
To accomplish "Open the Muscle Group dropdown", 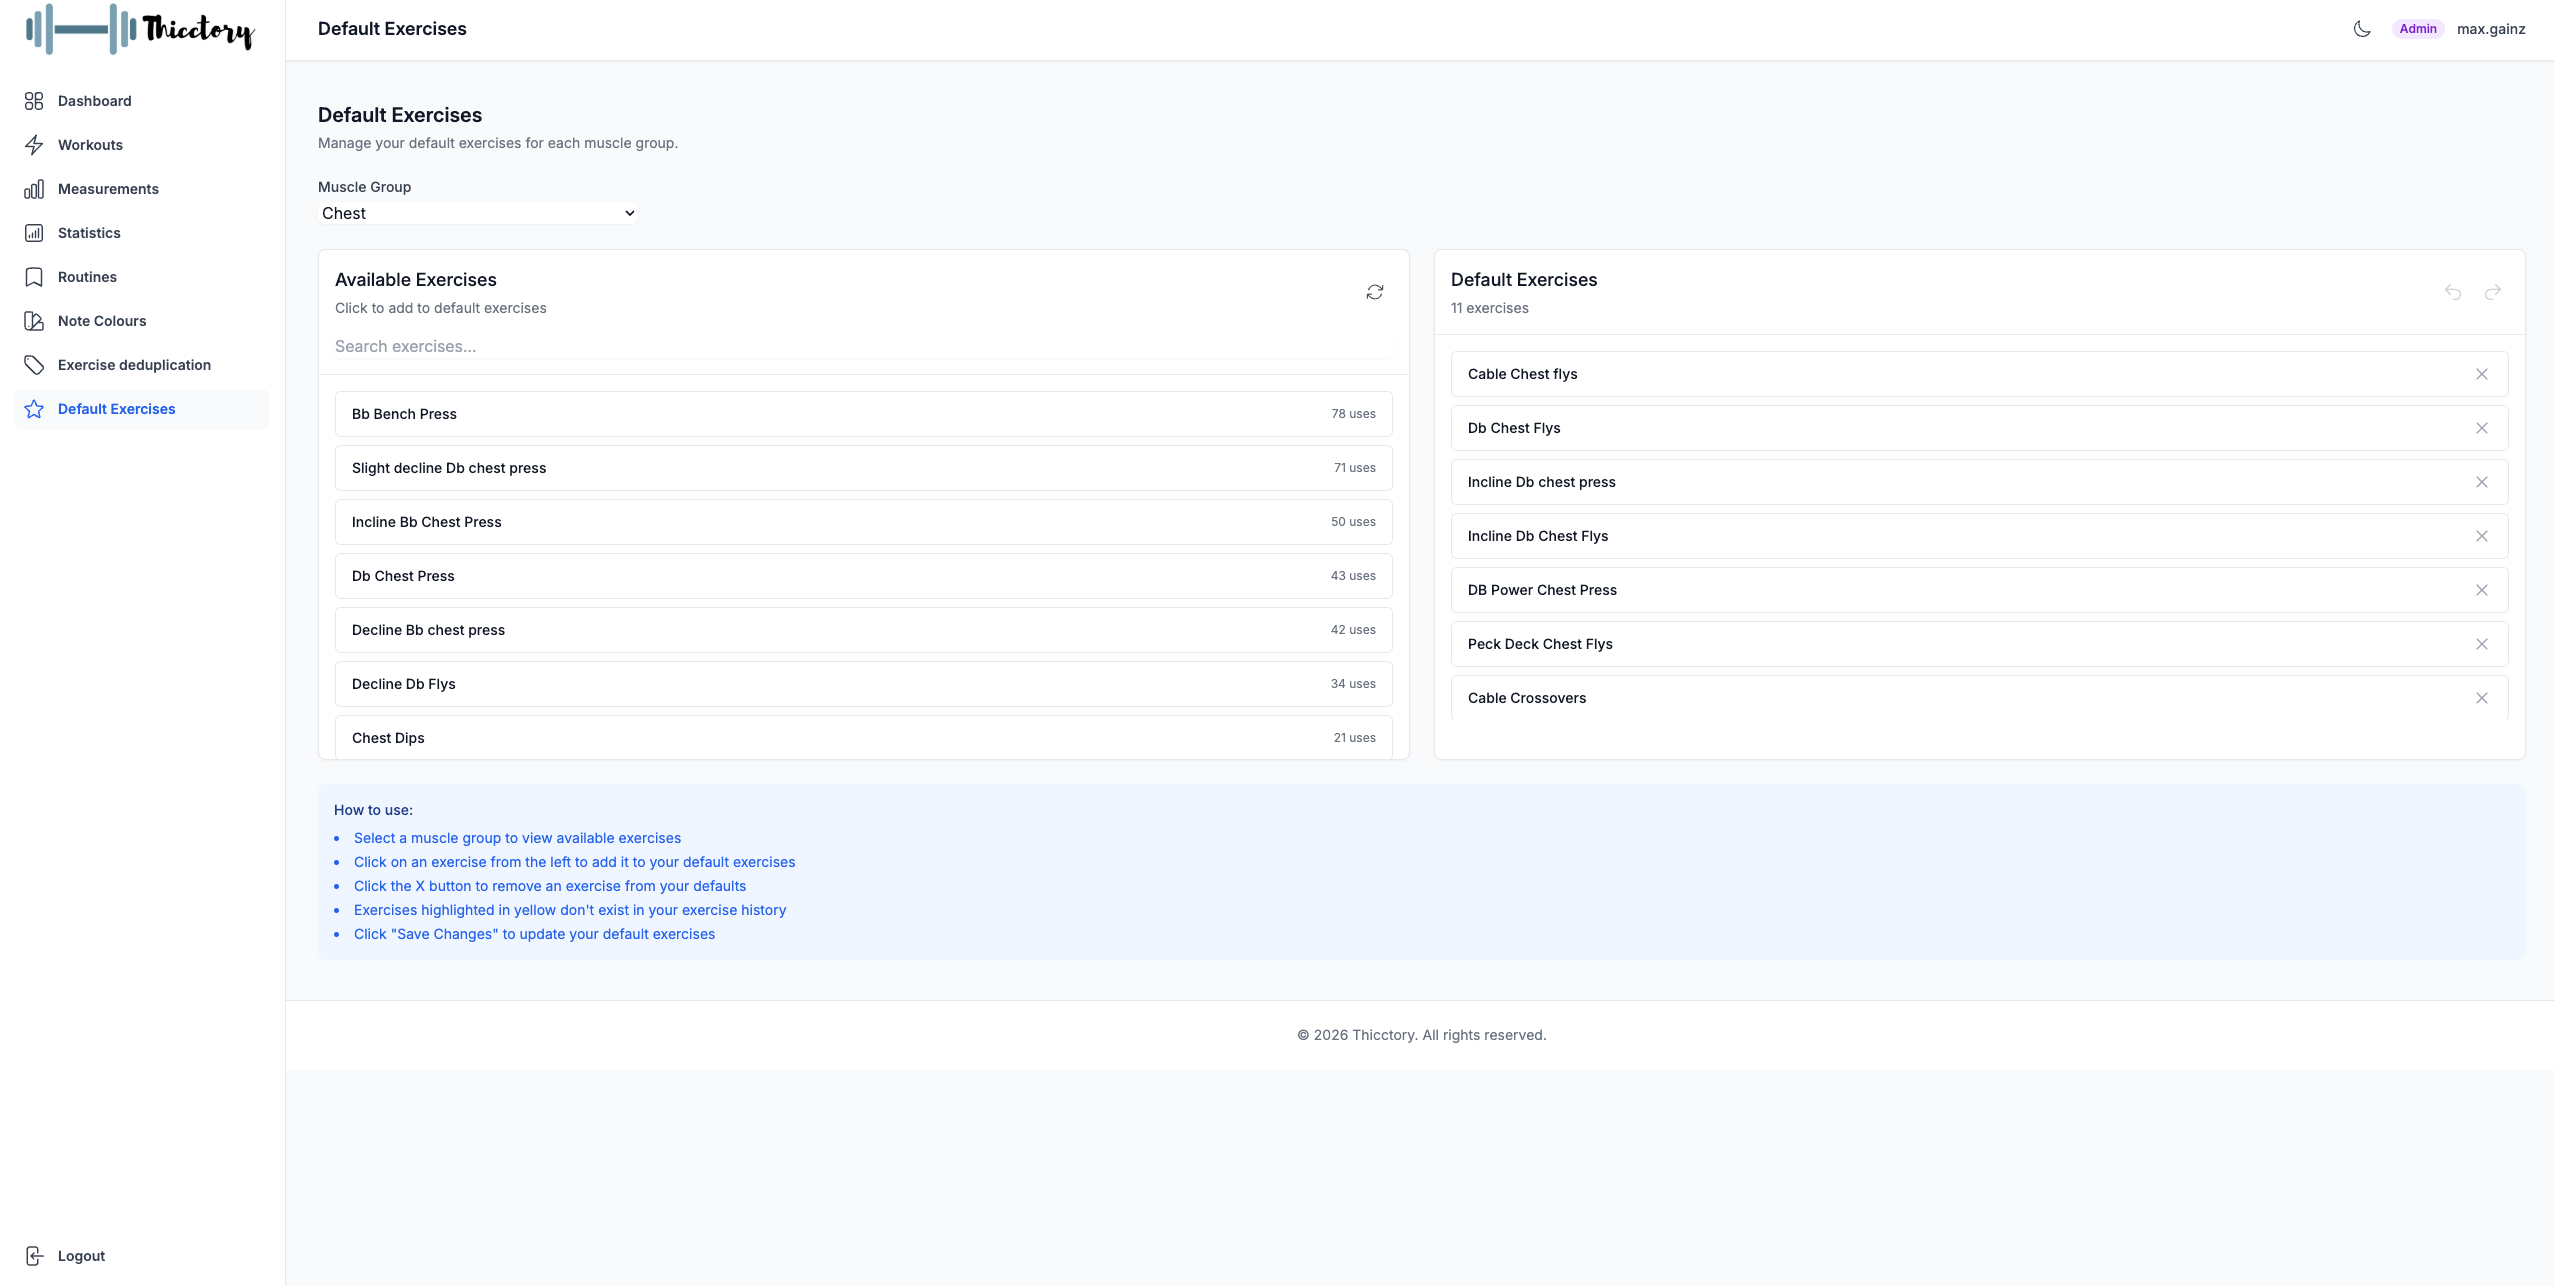I will tap(478, 213).
